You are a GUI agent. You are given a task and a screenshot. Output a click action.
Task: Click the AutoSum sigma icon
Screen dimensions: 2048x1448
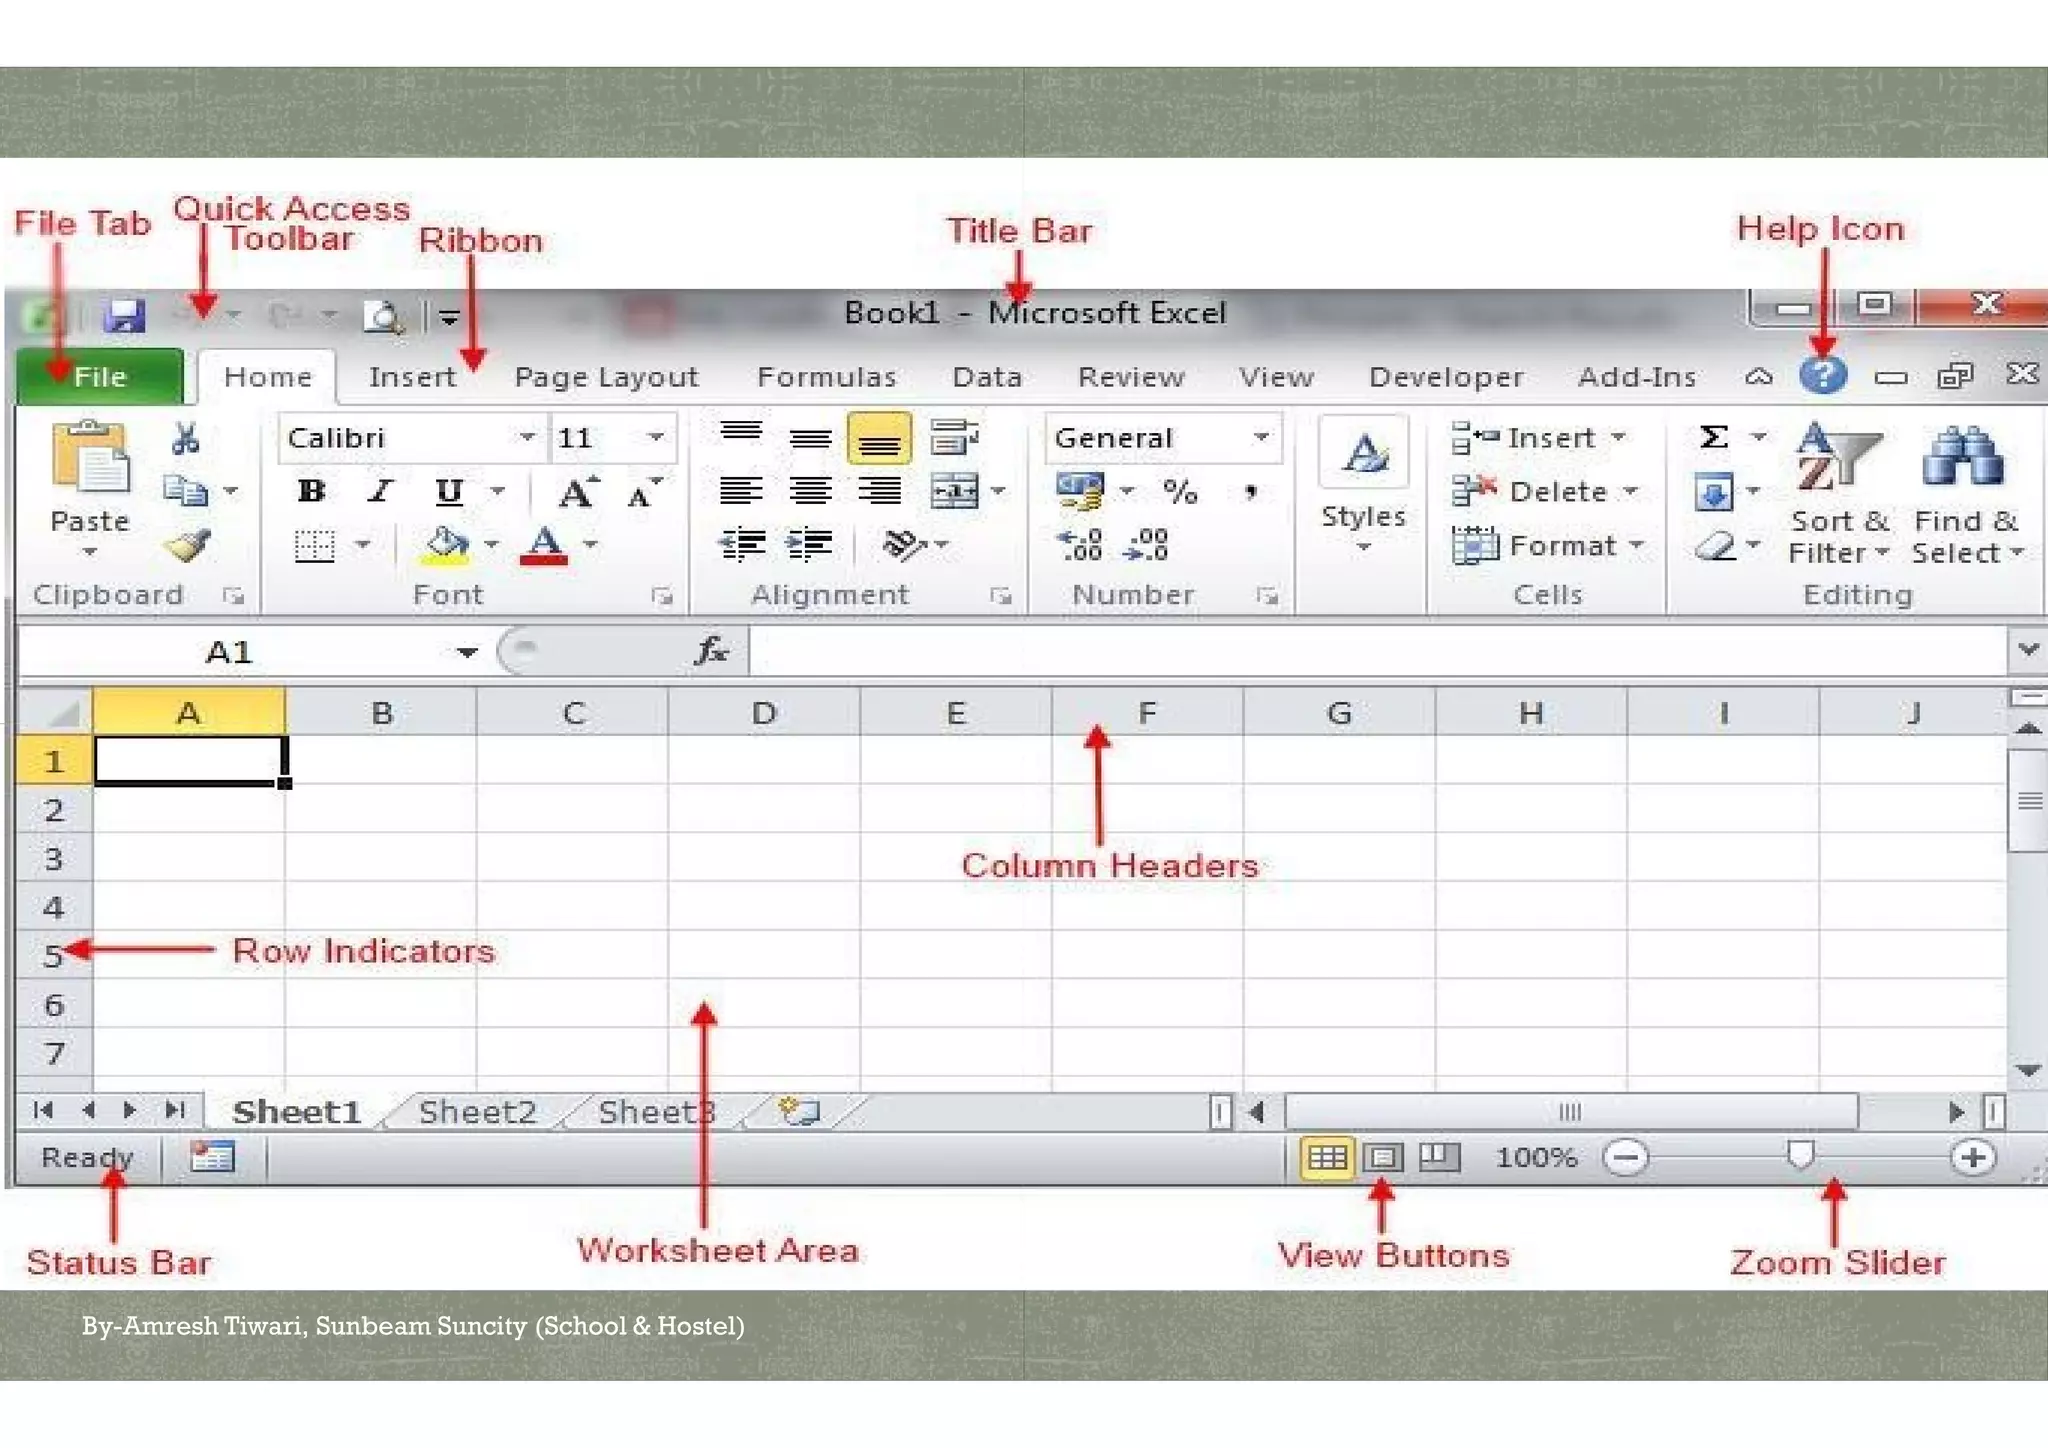(x=1714, y=437)
